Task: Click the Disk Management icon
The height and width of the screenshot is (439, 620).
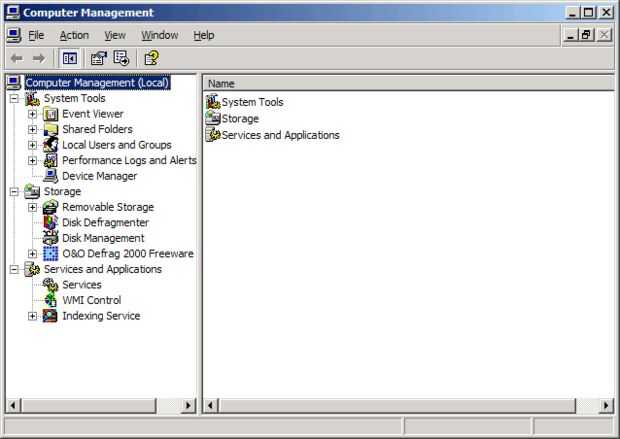Action: pyautogui.click(x=51, y=238)
